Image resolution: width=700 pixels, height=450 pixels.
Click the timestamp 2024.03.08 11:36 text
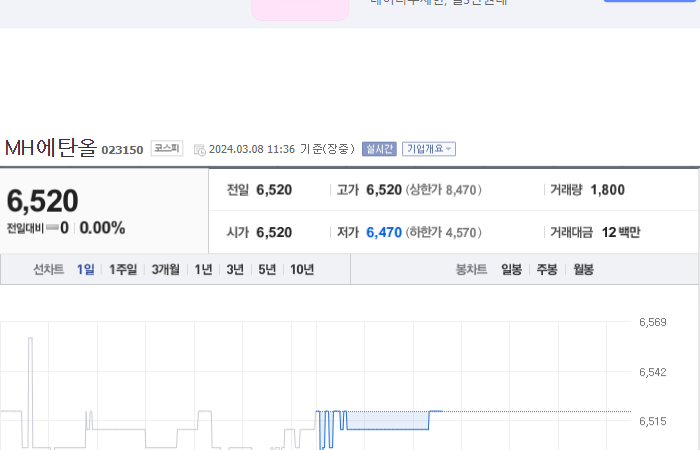(252, 149)
